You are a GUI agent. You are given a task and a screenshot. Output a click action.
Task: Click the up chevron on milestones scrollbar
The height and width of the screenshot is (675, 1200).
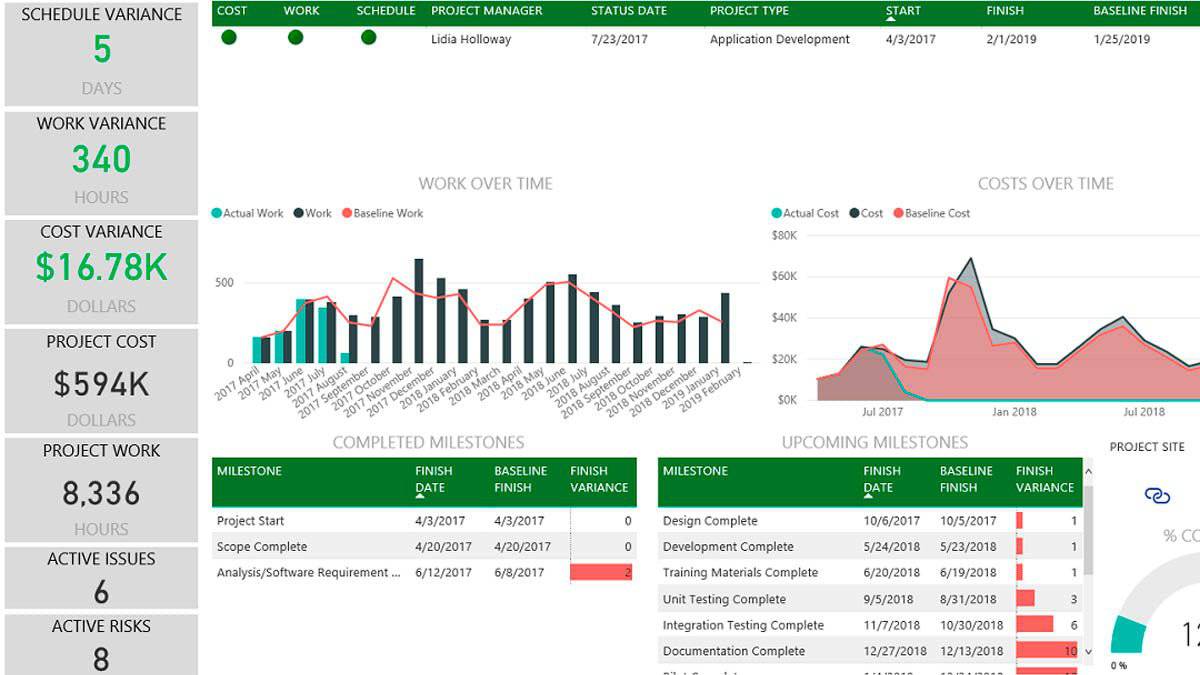tap(1088, 470)
